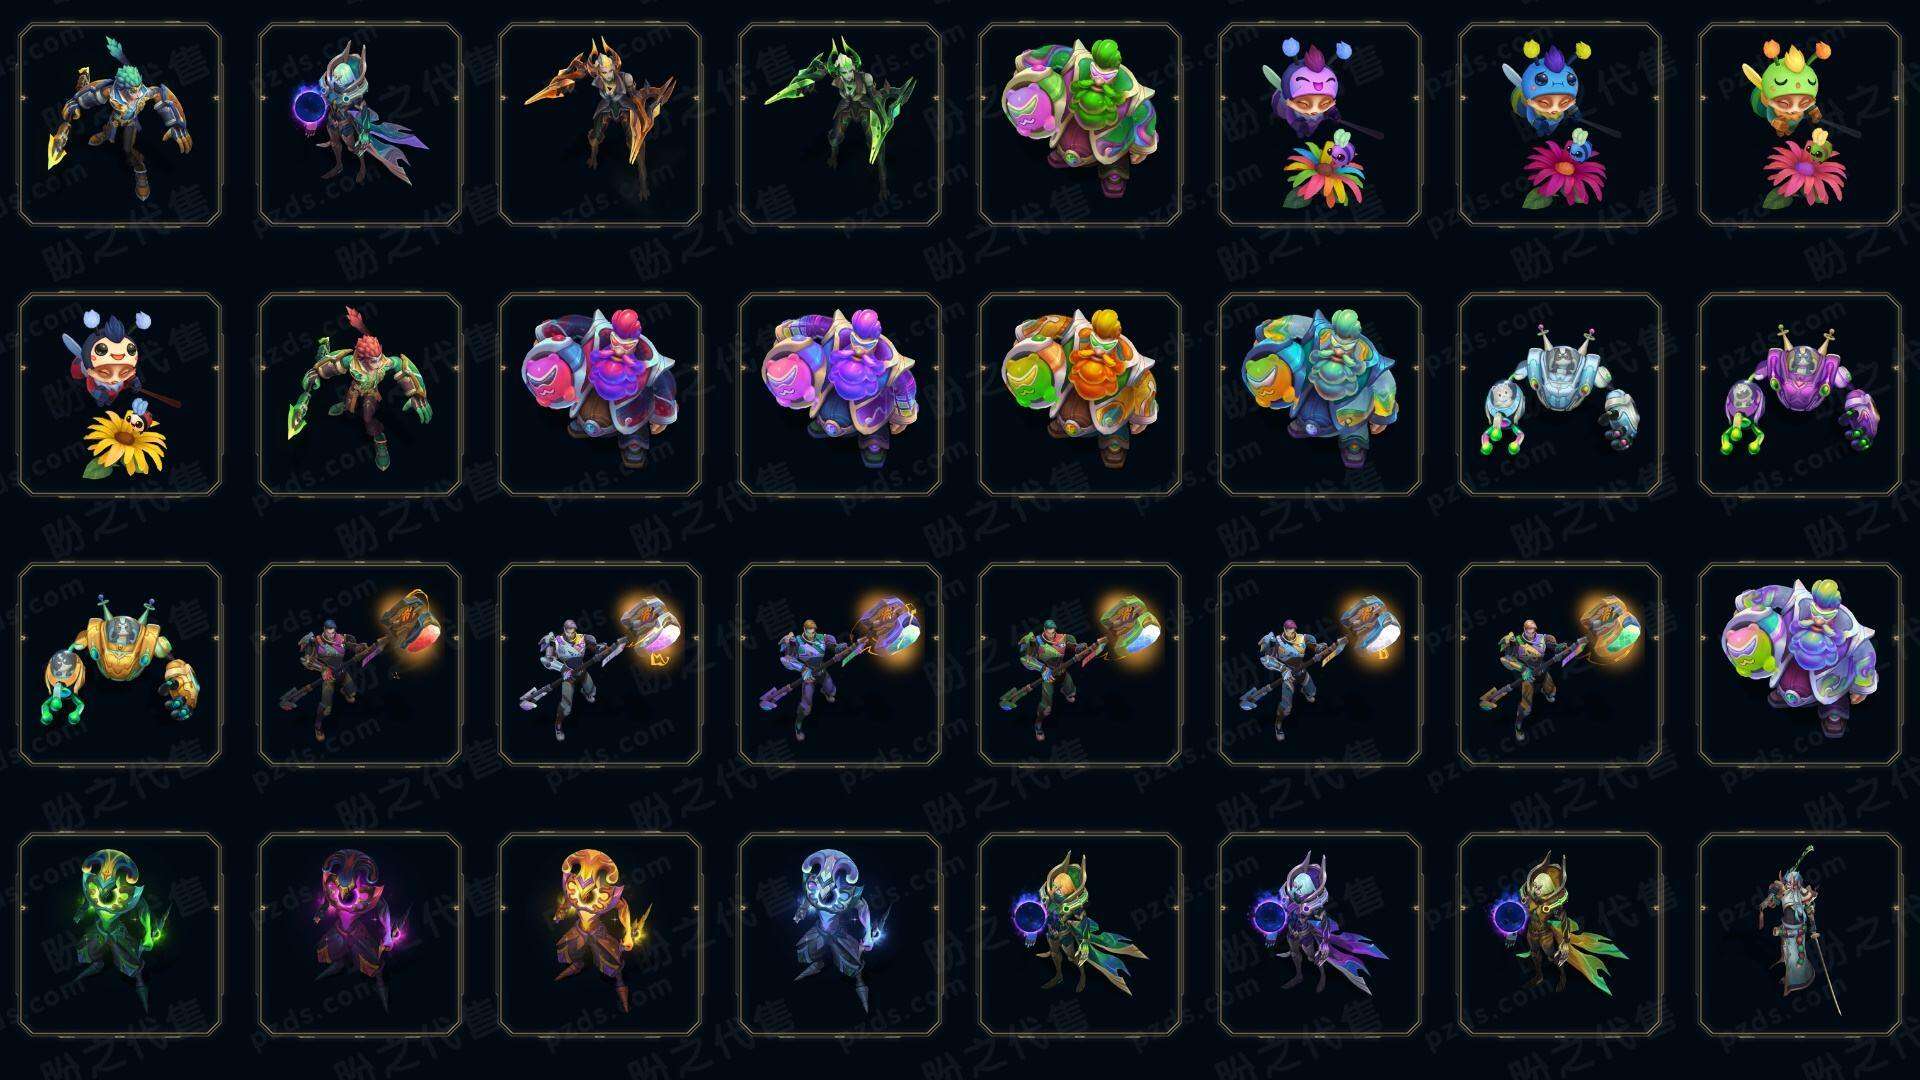Select the orange-bearded candy Gragas thumbnail
Screen dimensions: 1920x1080
click(1080, 394)
